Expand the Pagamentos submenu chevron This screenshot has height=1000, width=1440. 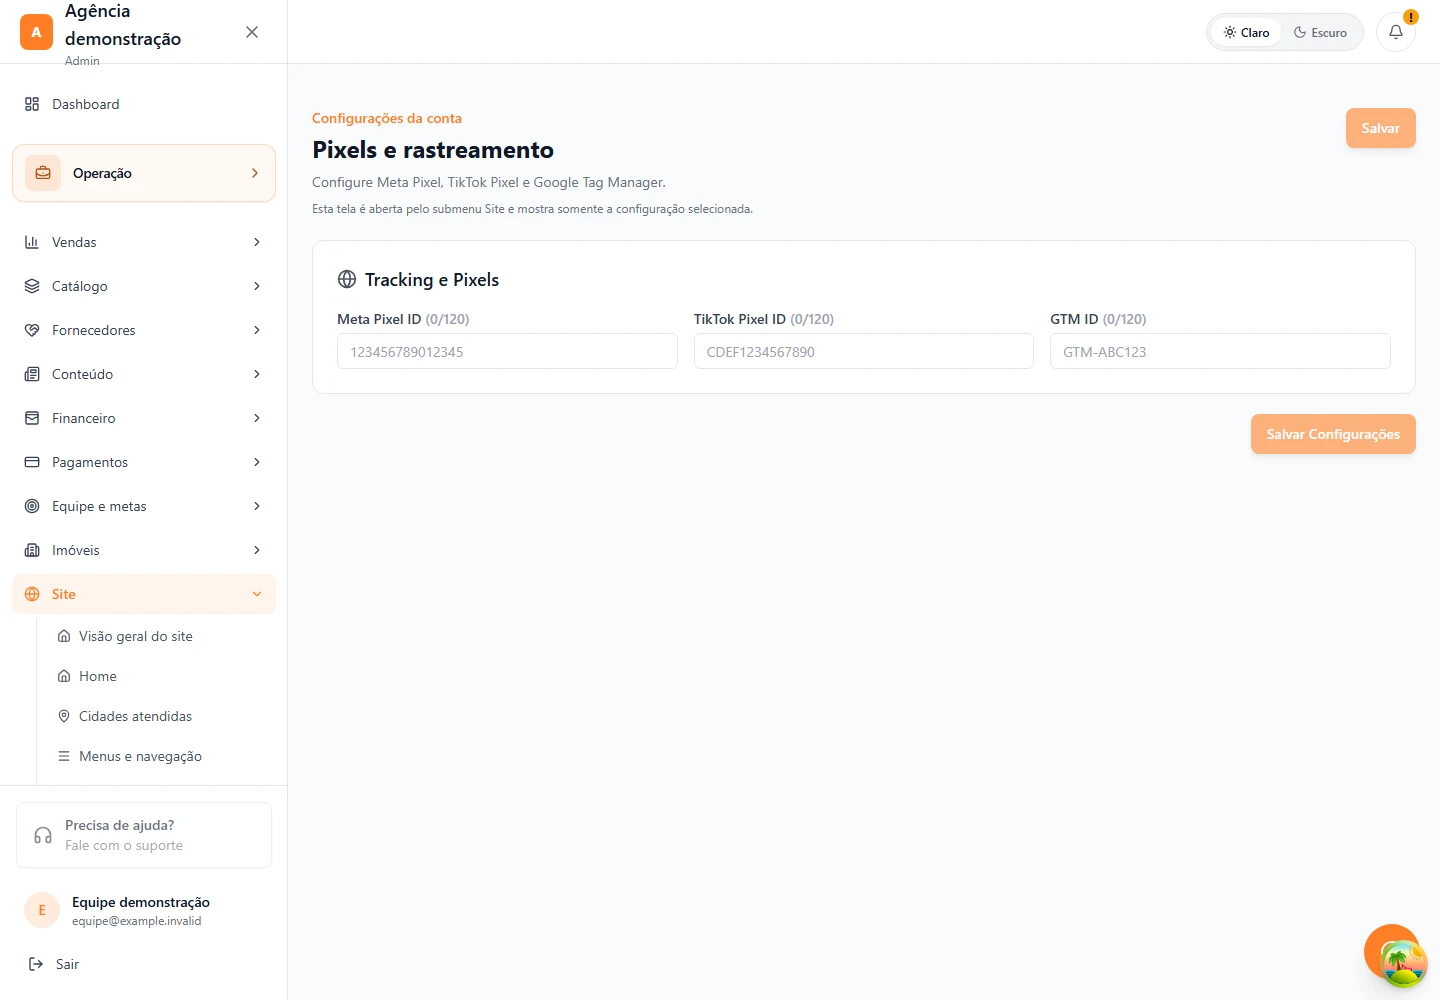257,462
